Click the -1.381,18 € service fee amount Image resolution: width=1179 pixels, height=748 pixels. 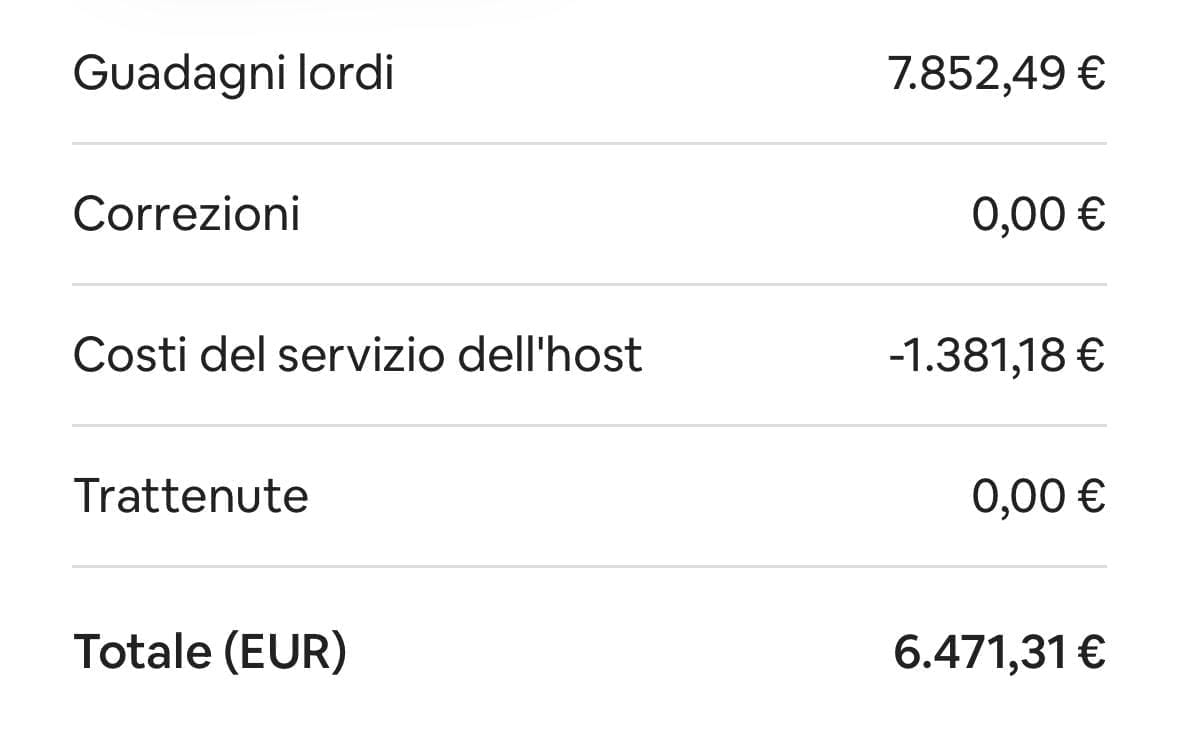[996, 356]
